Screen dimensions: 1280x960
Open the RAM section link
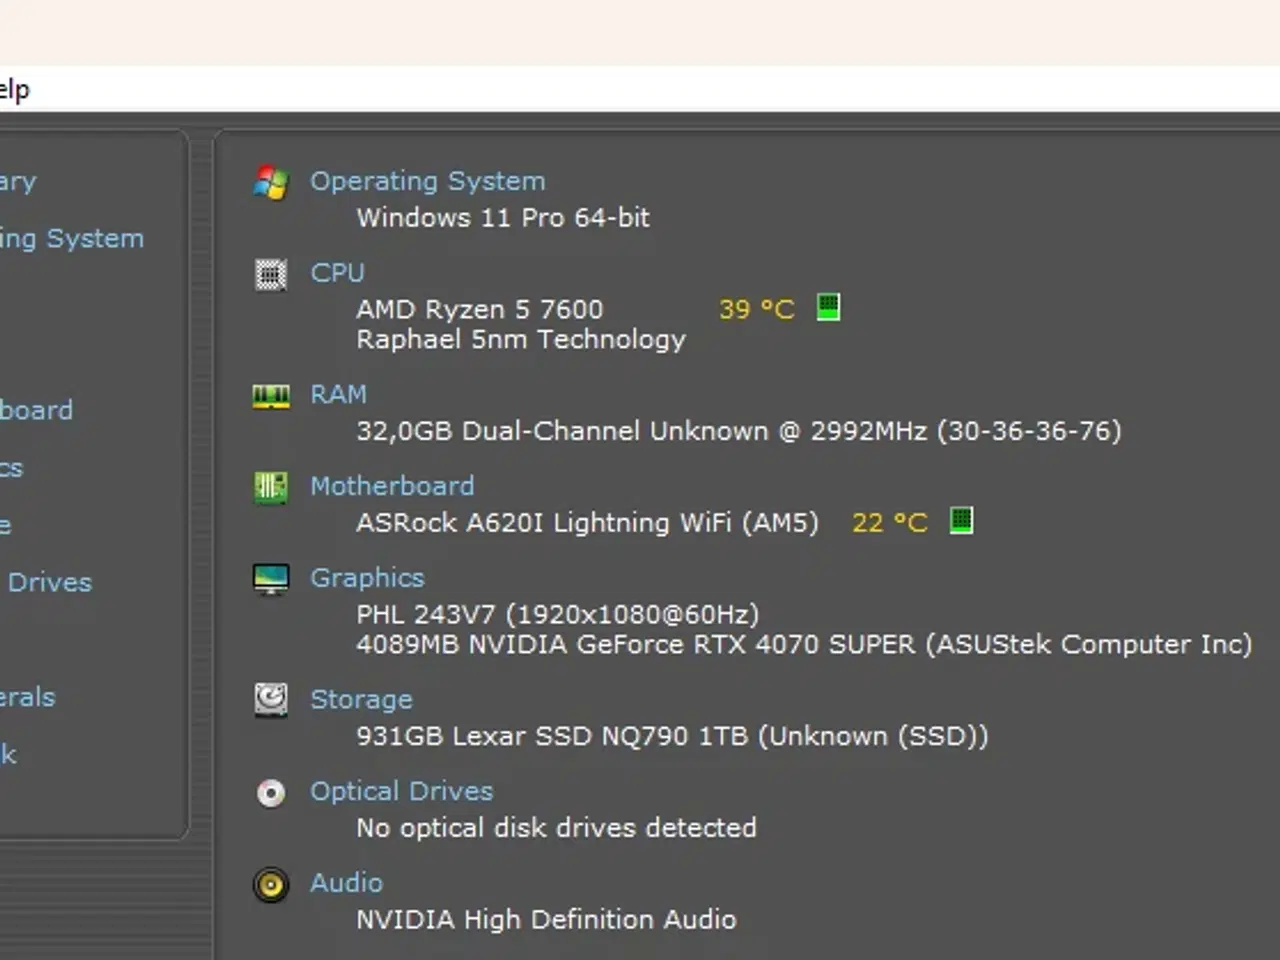pos(338,395)
